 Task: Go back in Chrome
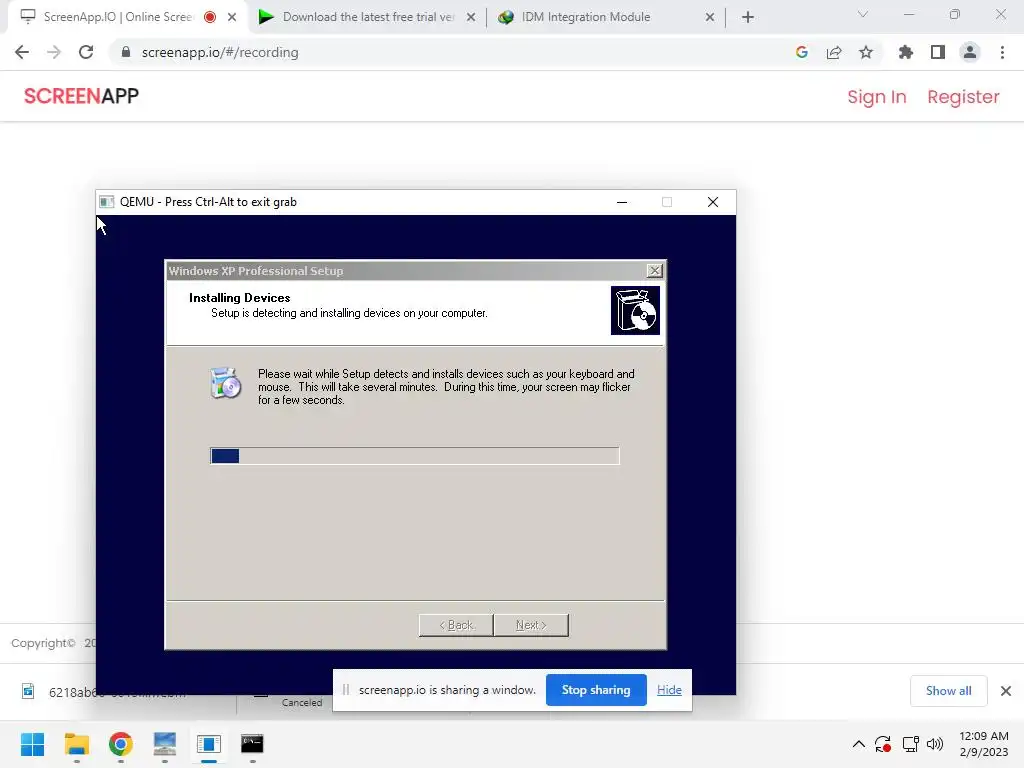click(22, 52)
